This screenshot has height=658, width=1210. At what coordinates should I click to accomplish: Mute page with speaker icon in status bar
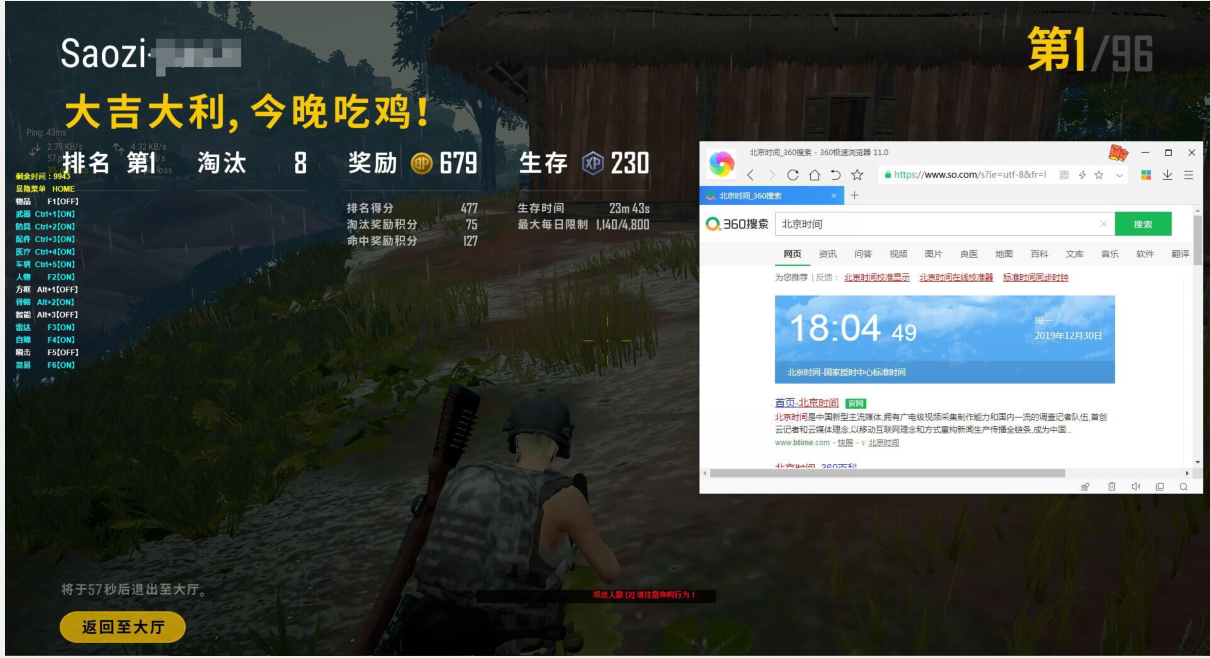(1135, 486)
